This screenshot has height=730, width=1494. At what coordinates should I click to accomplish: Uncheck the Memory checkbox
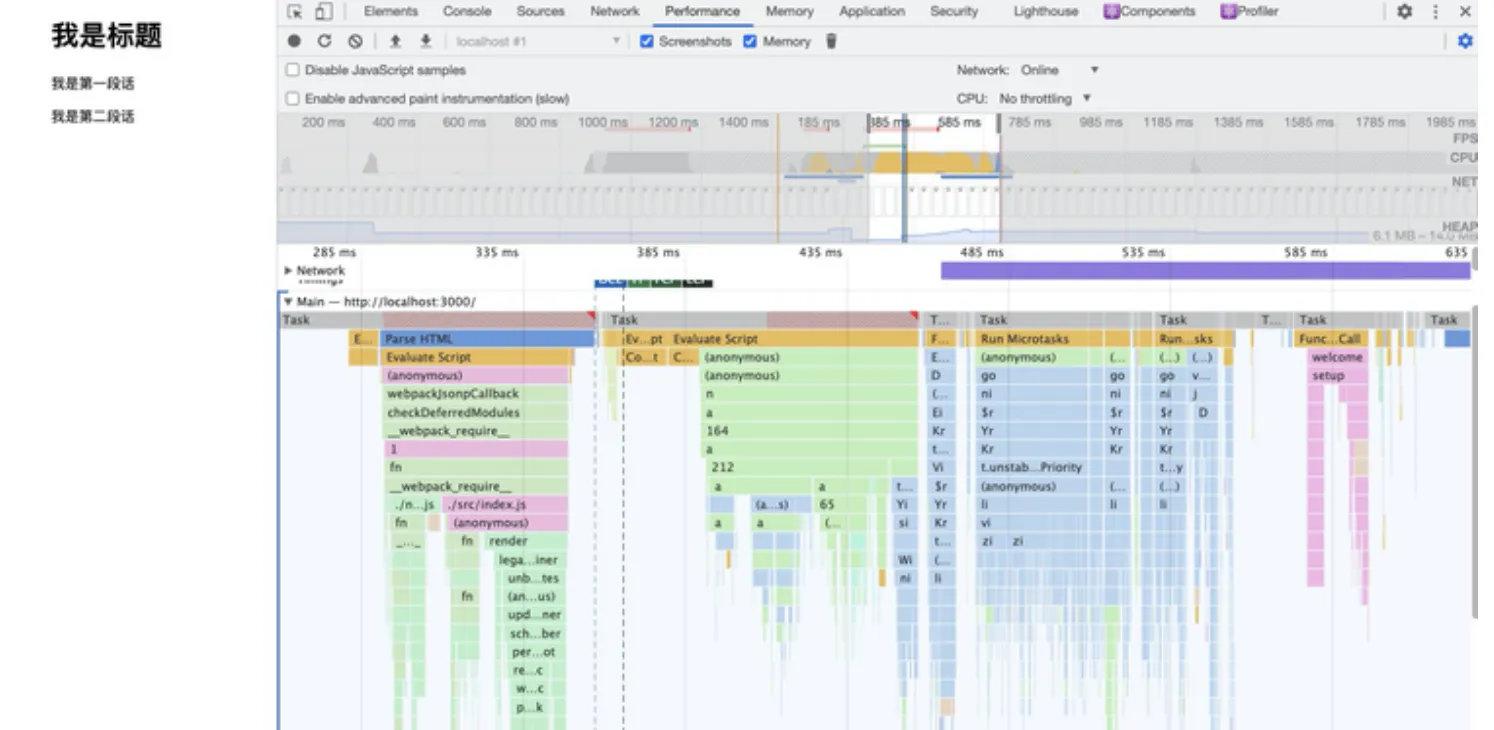[x=751, y=42]
